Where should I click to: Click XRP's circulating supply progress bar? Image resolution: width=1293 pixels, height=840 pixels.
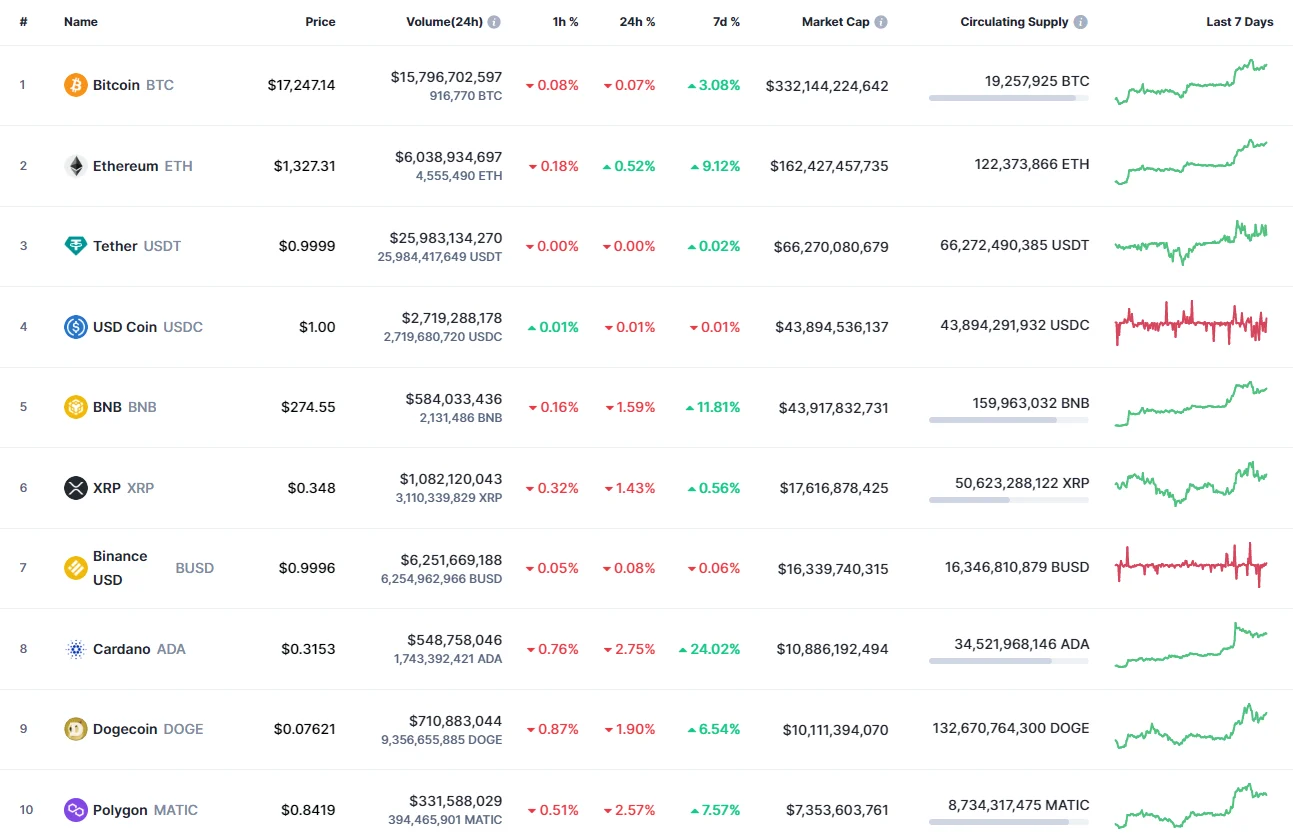1009,500
